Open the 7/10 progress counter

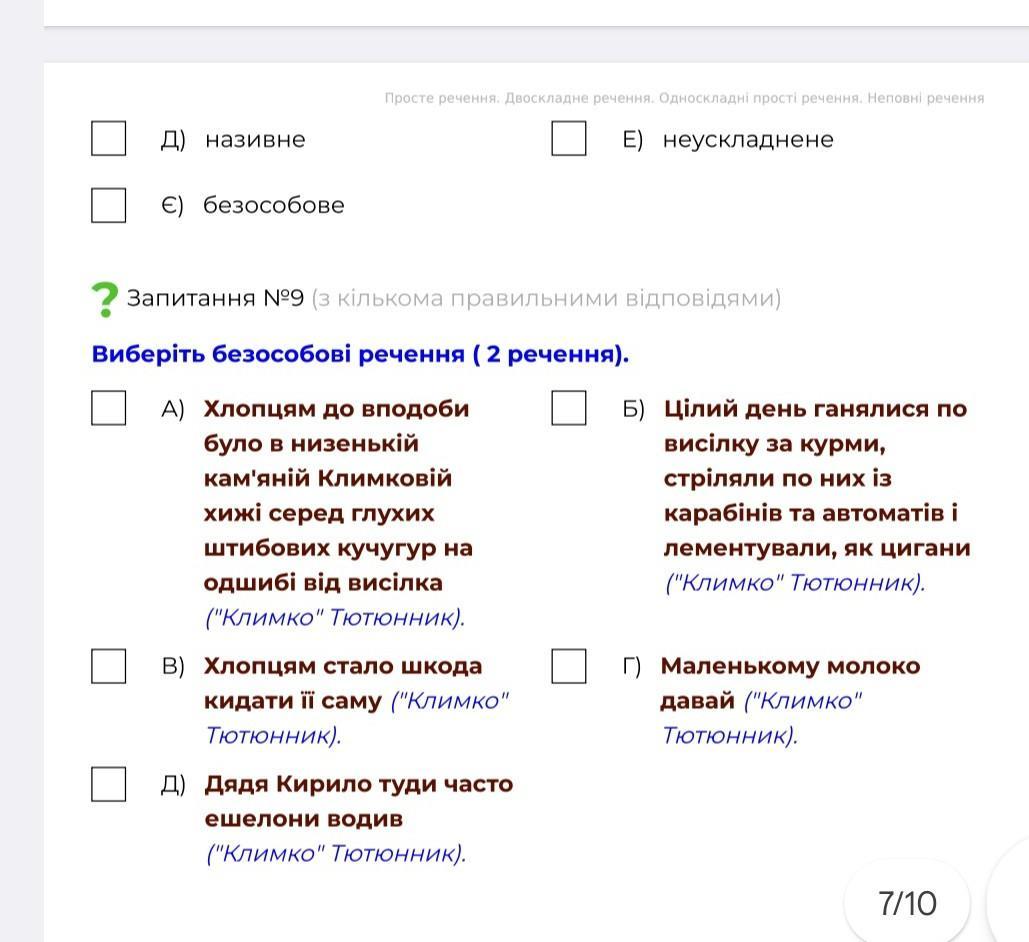(x=907, y=903)
